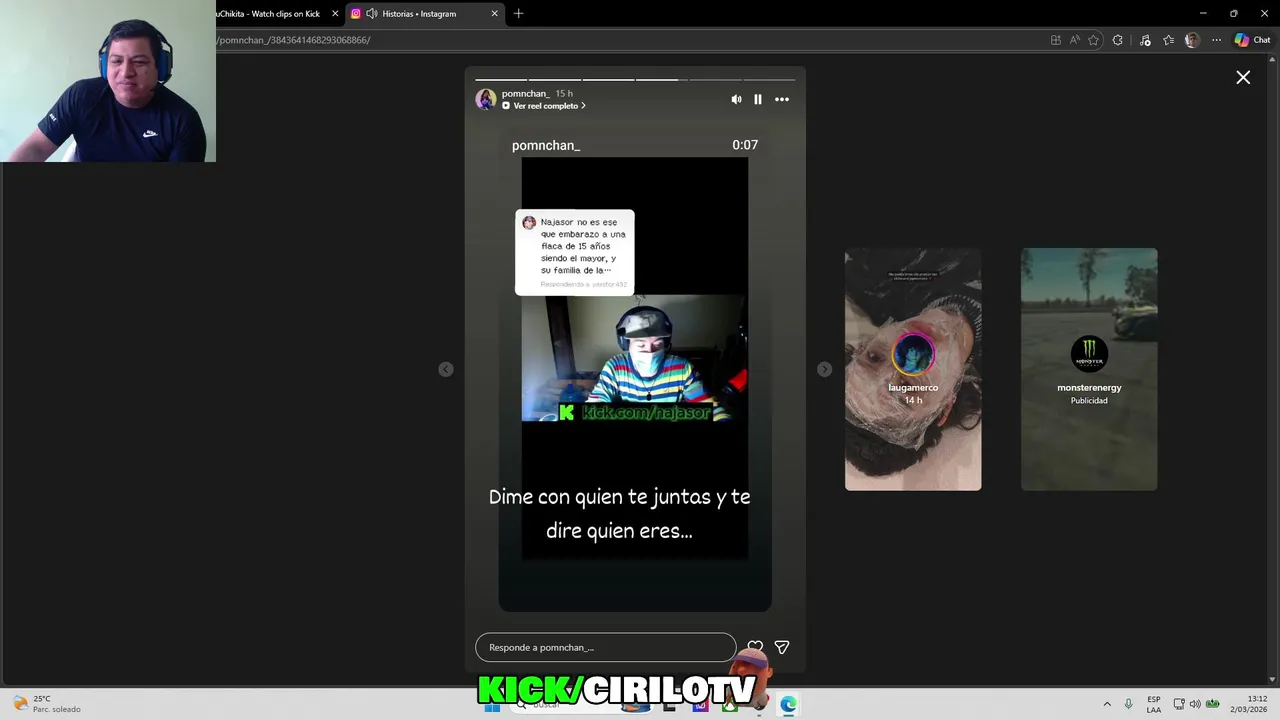
Task: Open the laugamerco story thumbnail
Action: pyautogui.click(x=913, y=369)
